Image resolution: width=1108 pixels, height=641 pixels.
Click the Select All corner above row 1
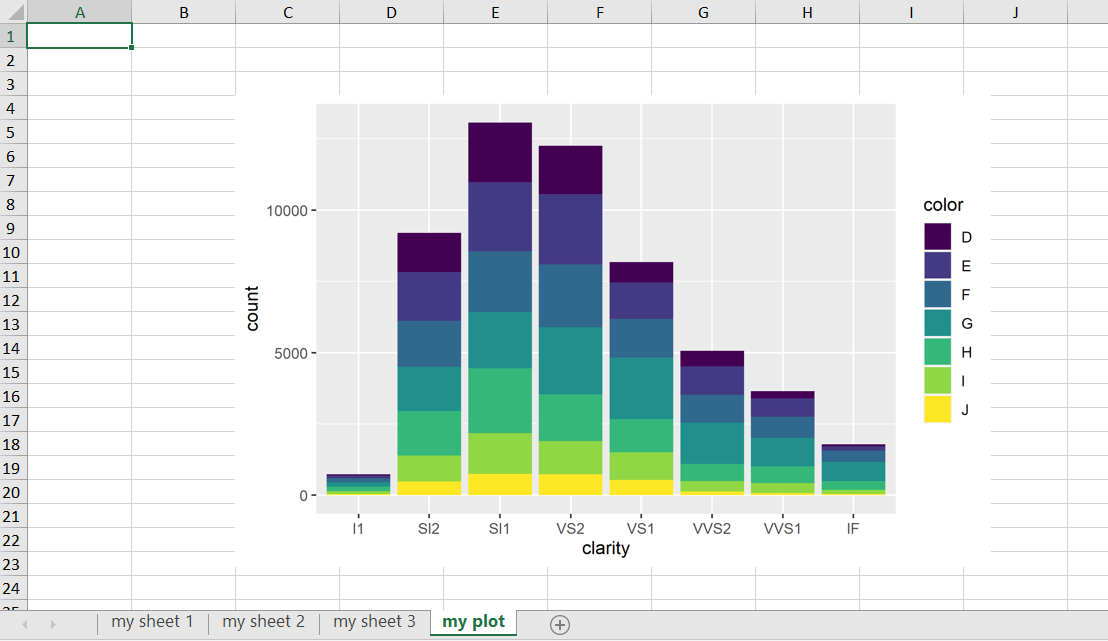(14, 10)
